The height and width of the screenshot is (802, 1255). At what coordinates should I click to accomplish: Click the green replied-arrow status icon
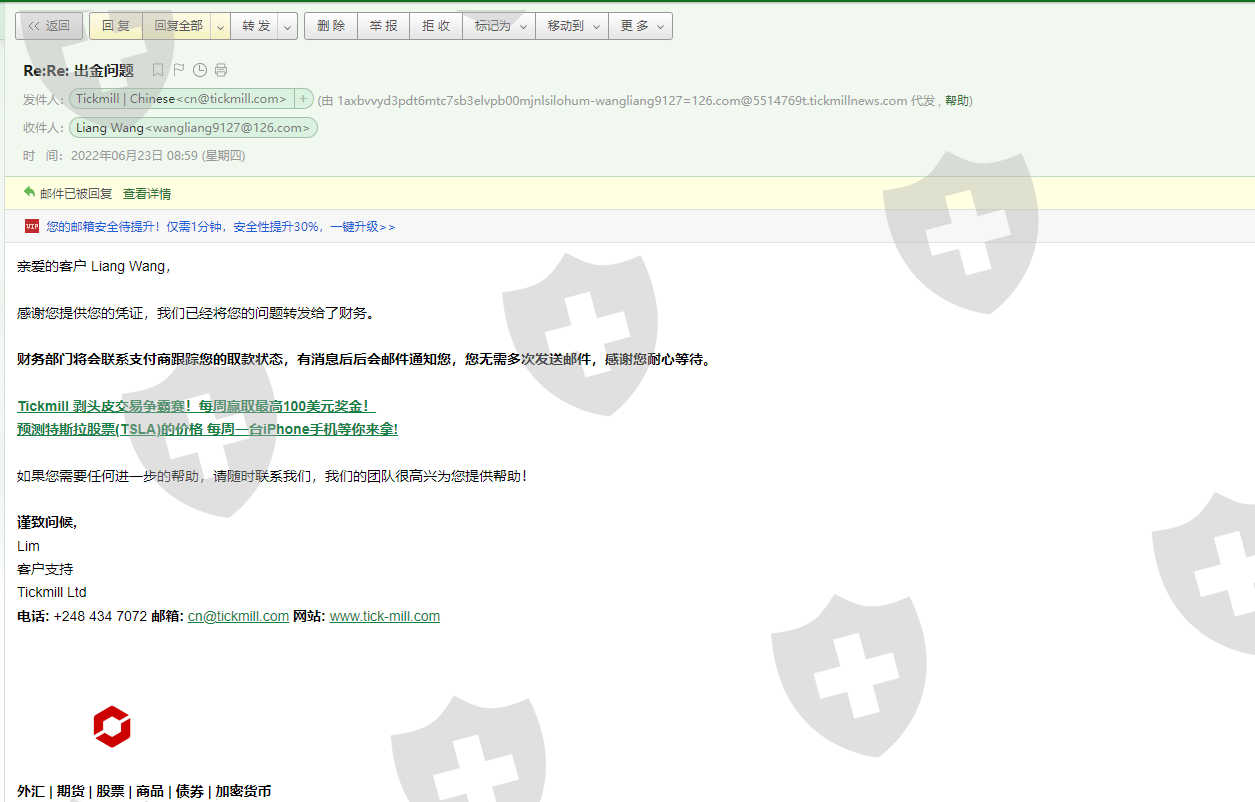29,192
